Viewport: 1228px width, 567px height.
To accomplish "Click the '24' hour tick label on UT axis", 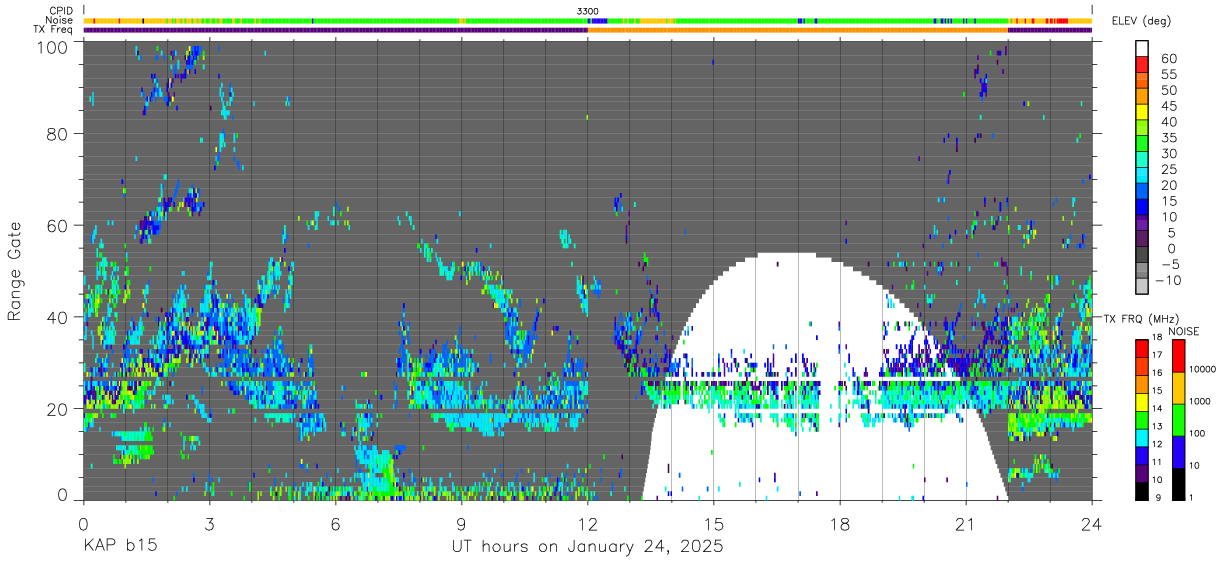I will (1092, 523).
